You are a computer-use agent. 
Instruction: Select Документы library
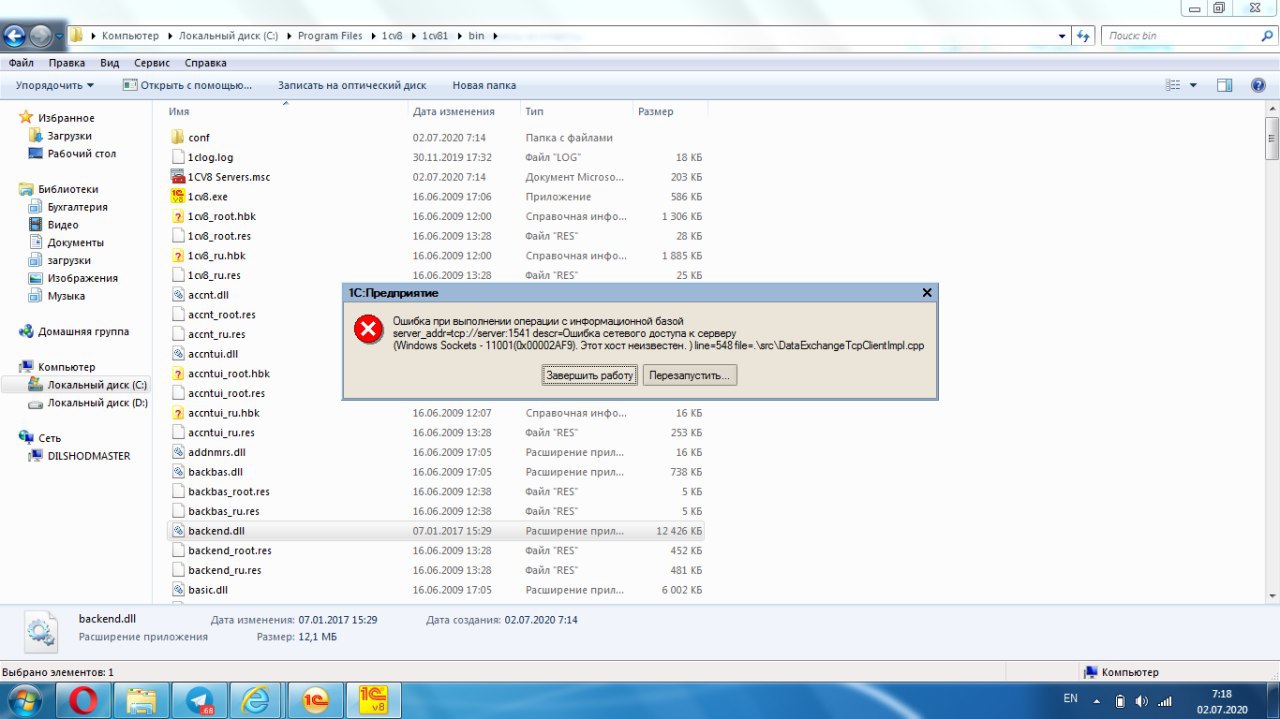tap(76, 243)
